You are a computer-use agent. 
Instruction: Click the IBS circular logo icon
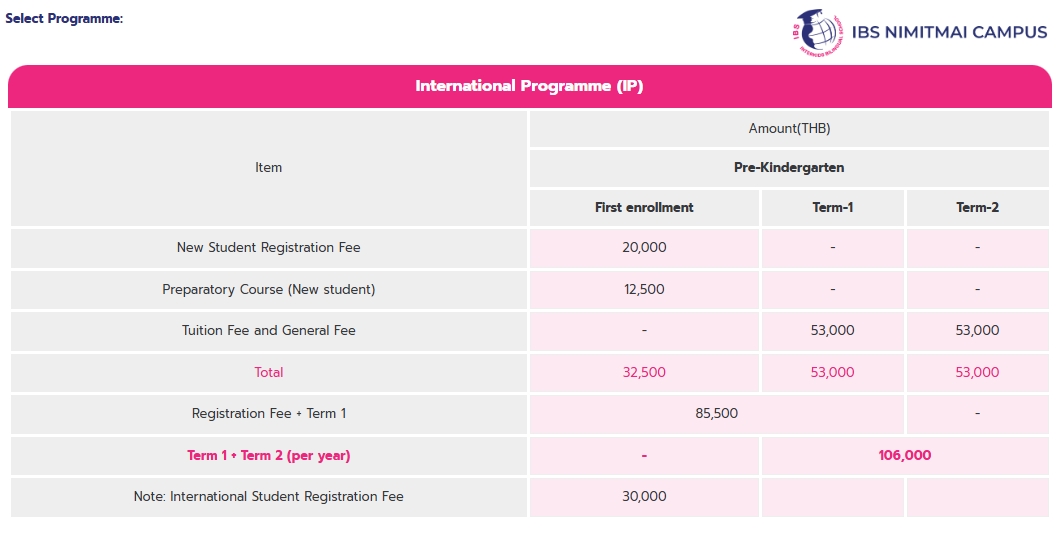click(817, 33)
